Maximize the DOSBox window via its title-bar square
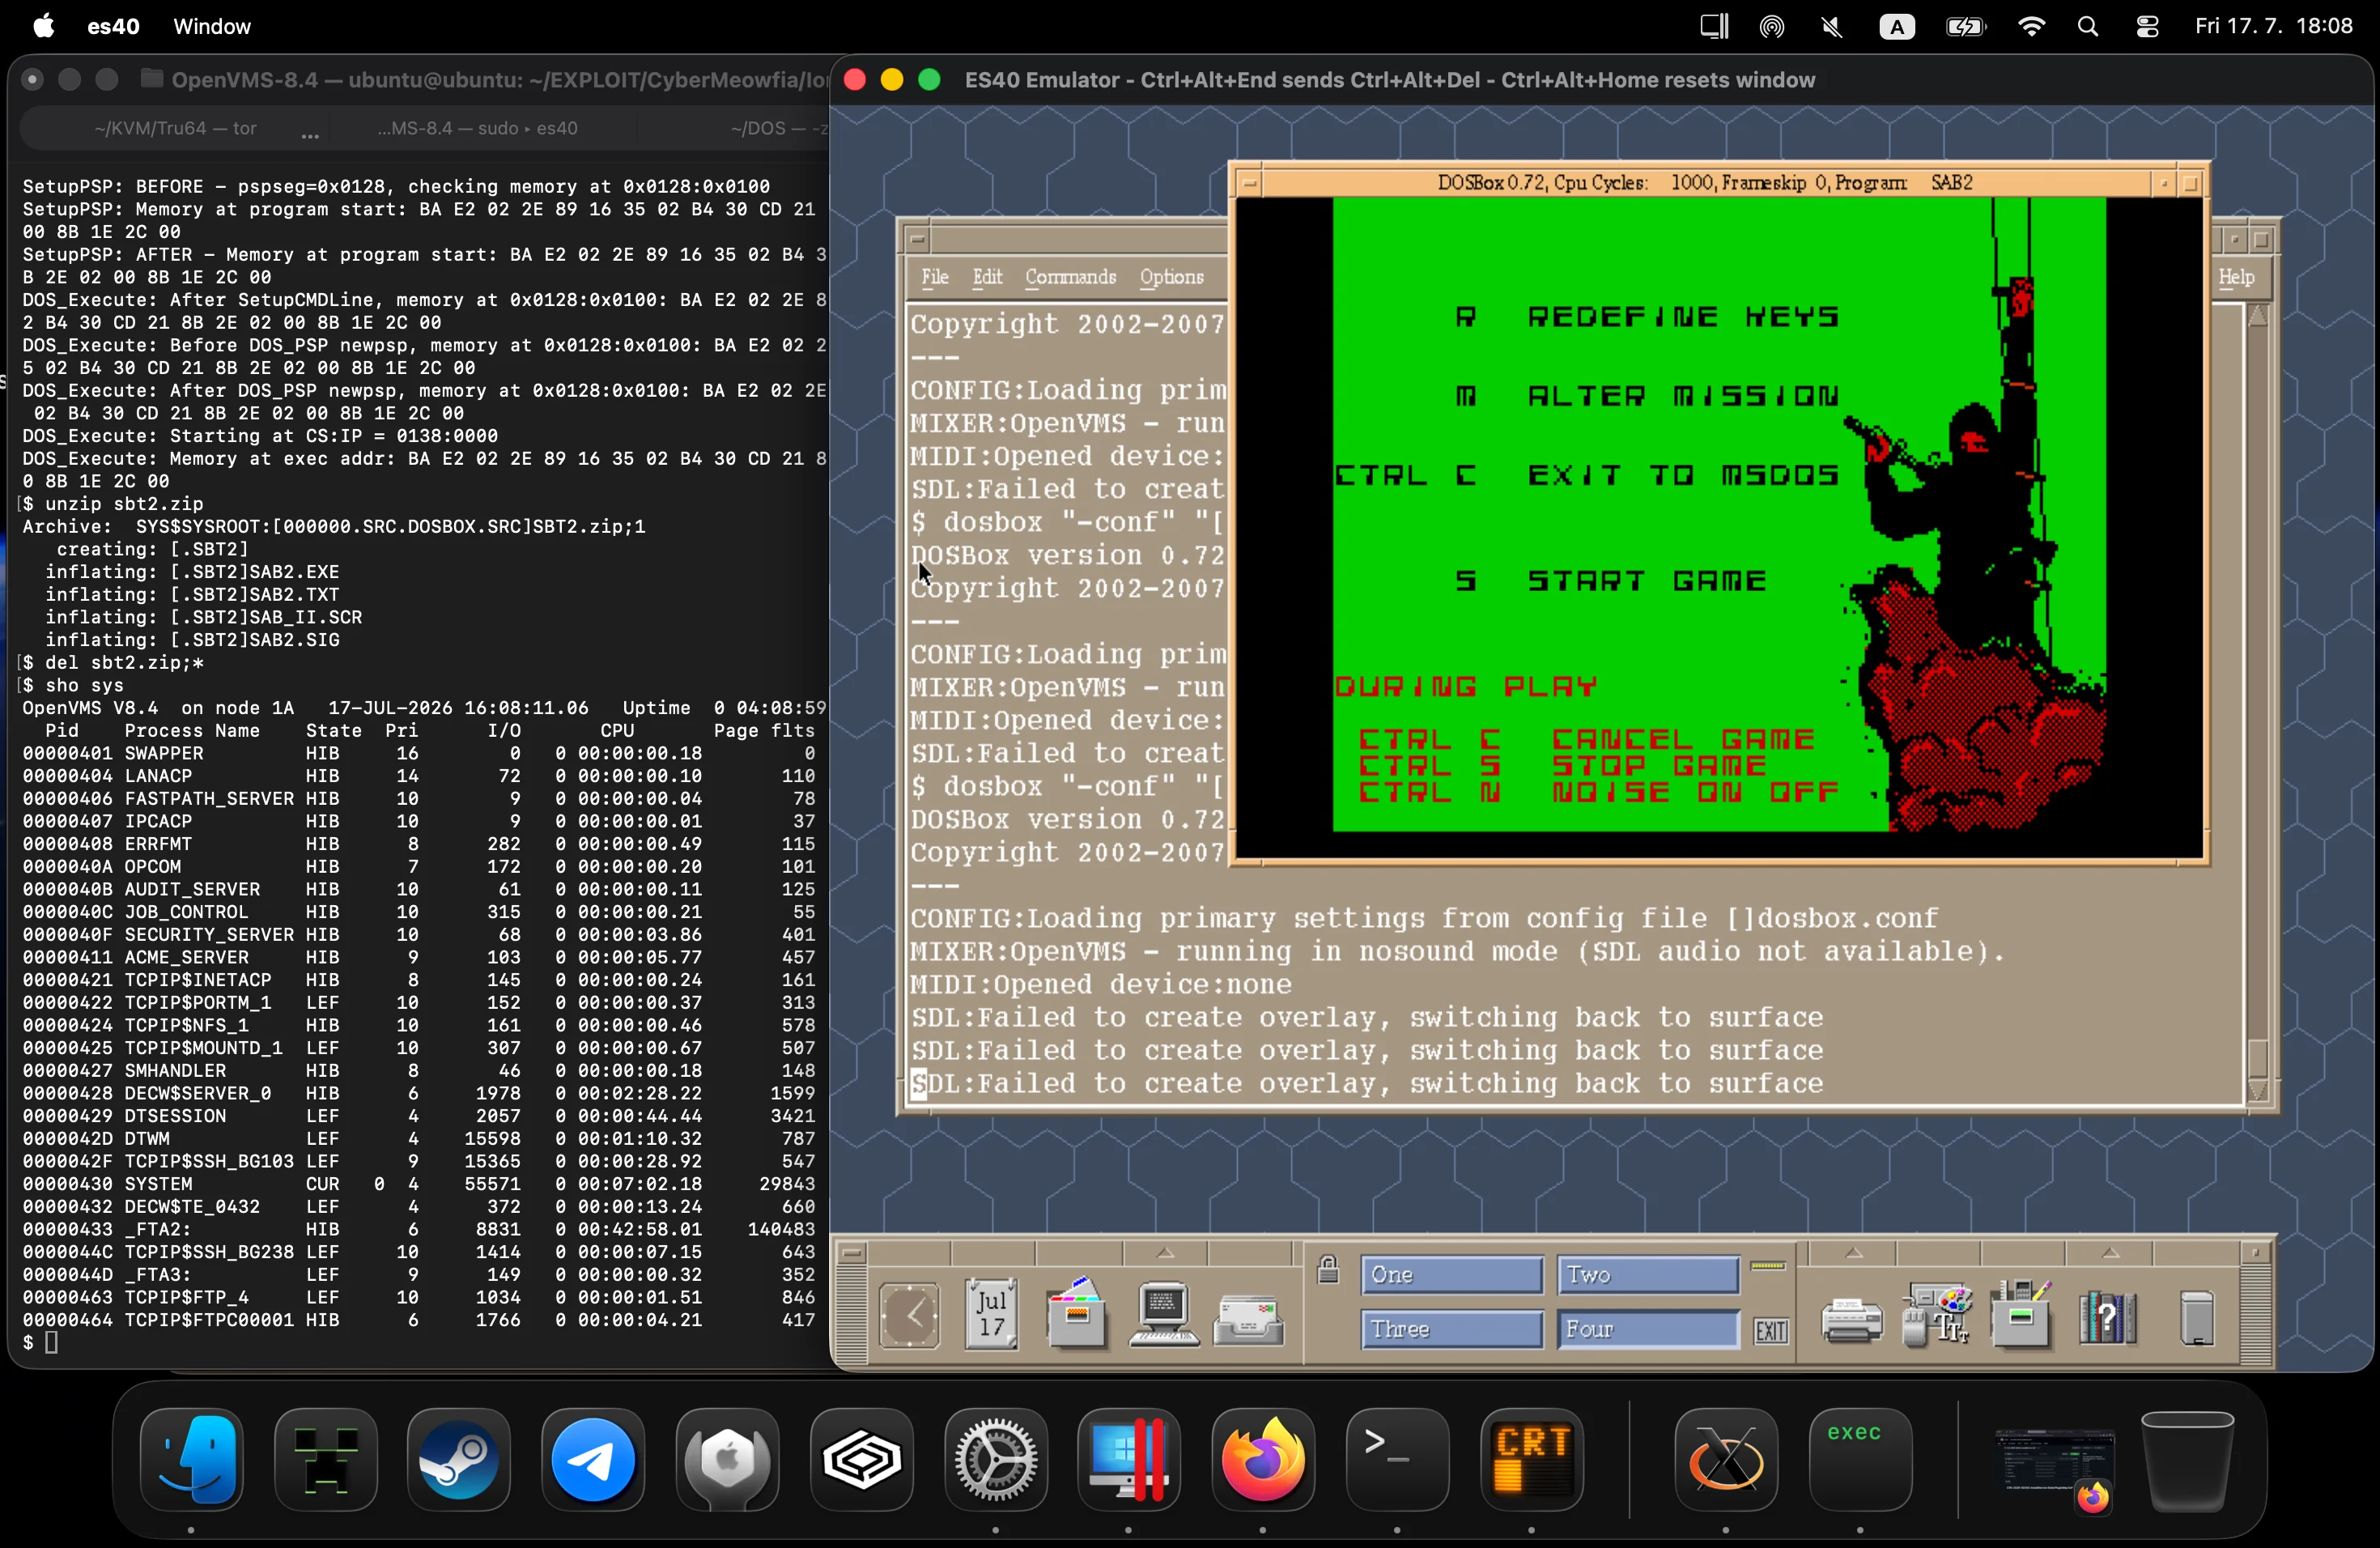Screen dimensions: 2380x1548 (2190, 183)
